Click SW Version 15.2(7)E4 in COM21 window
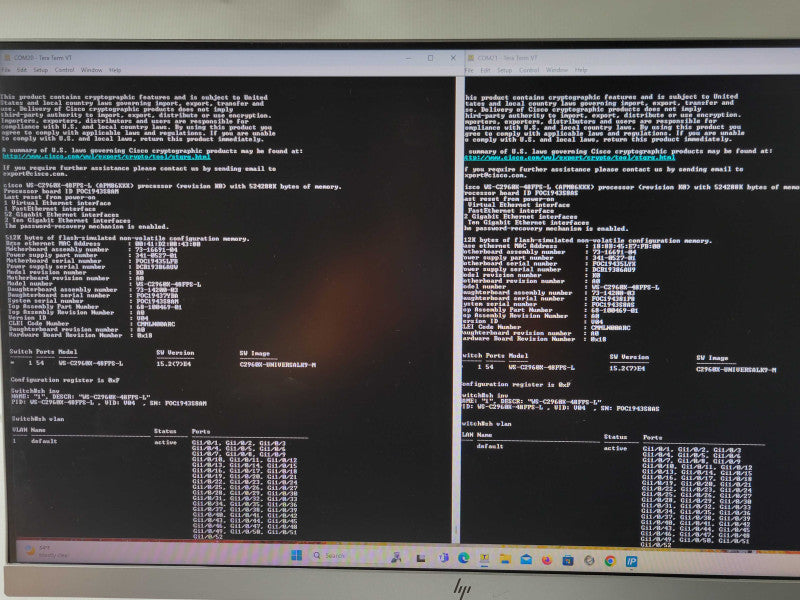800x600 pixels. point(628,368)
